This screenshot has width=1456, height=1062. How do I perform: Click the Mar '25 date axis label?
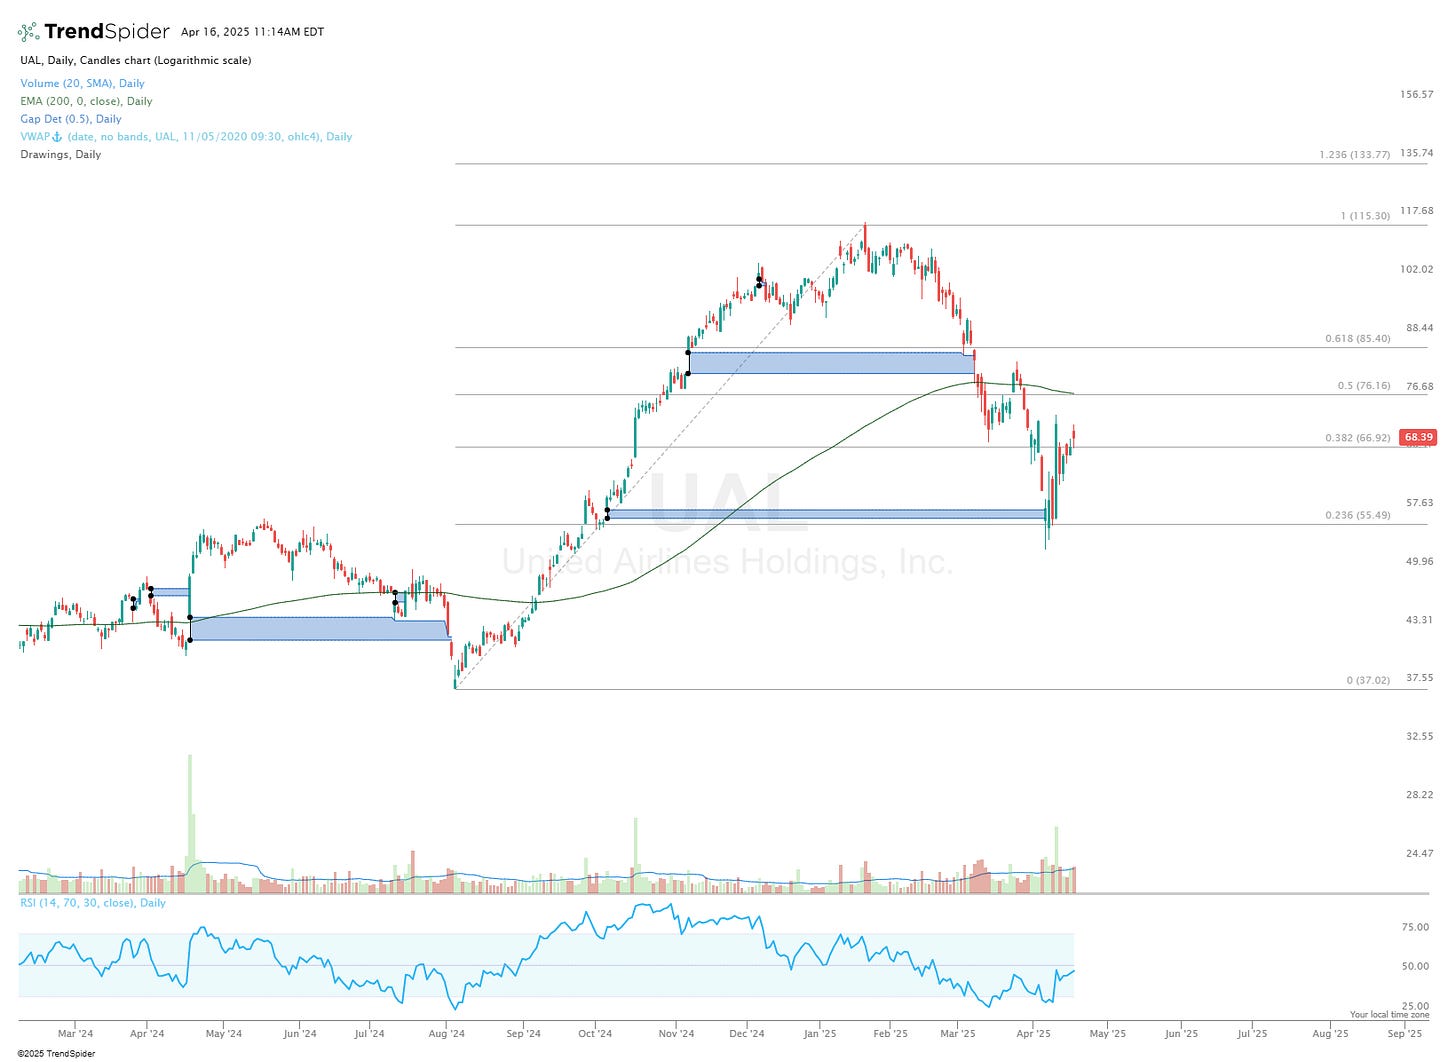click(958, 1034)
